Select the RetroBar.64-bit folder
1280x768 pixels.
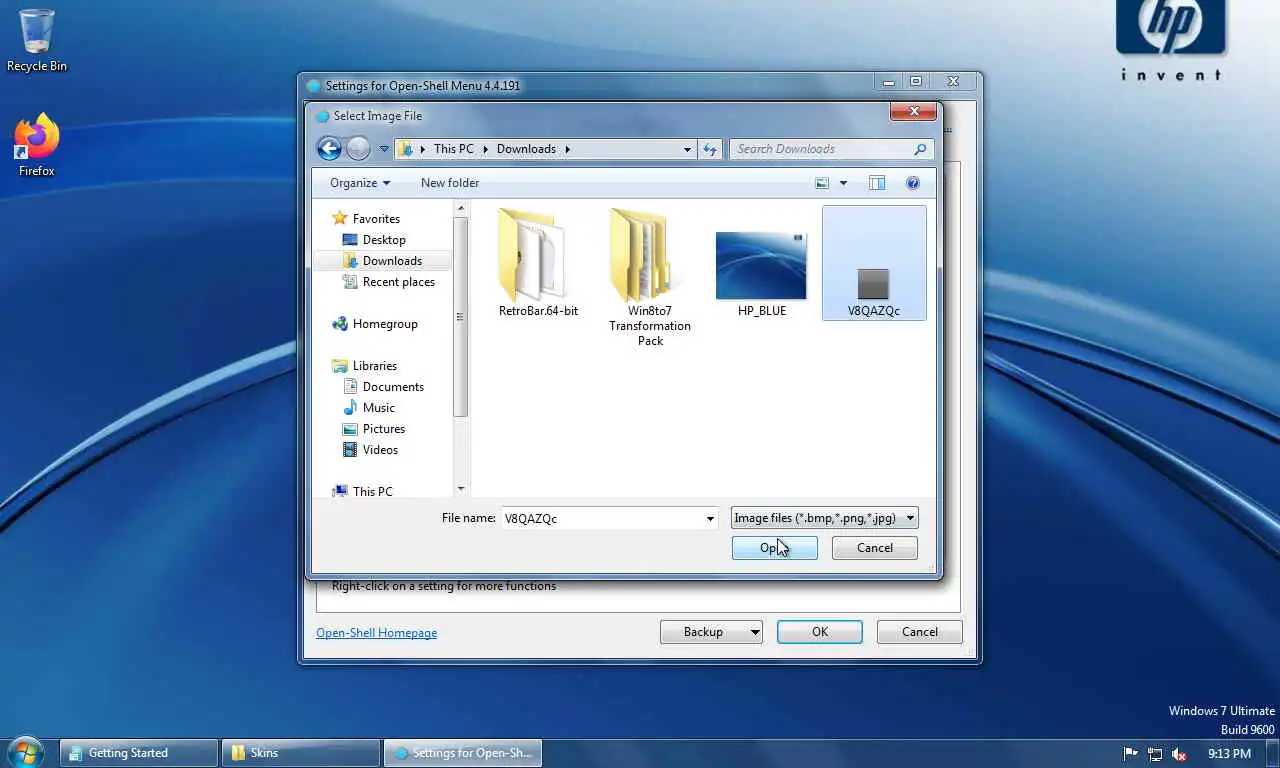coord(538,262)
